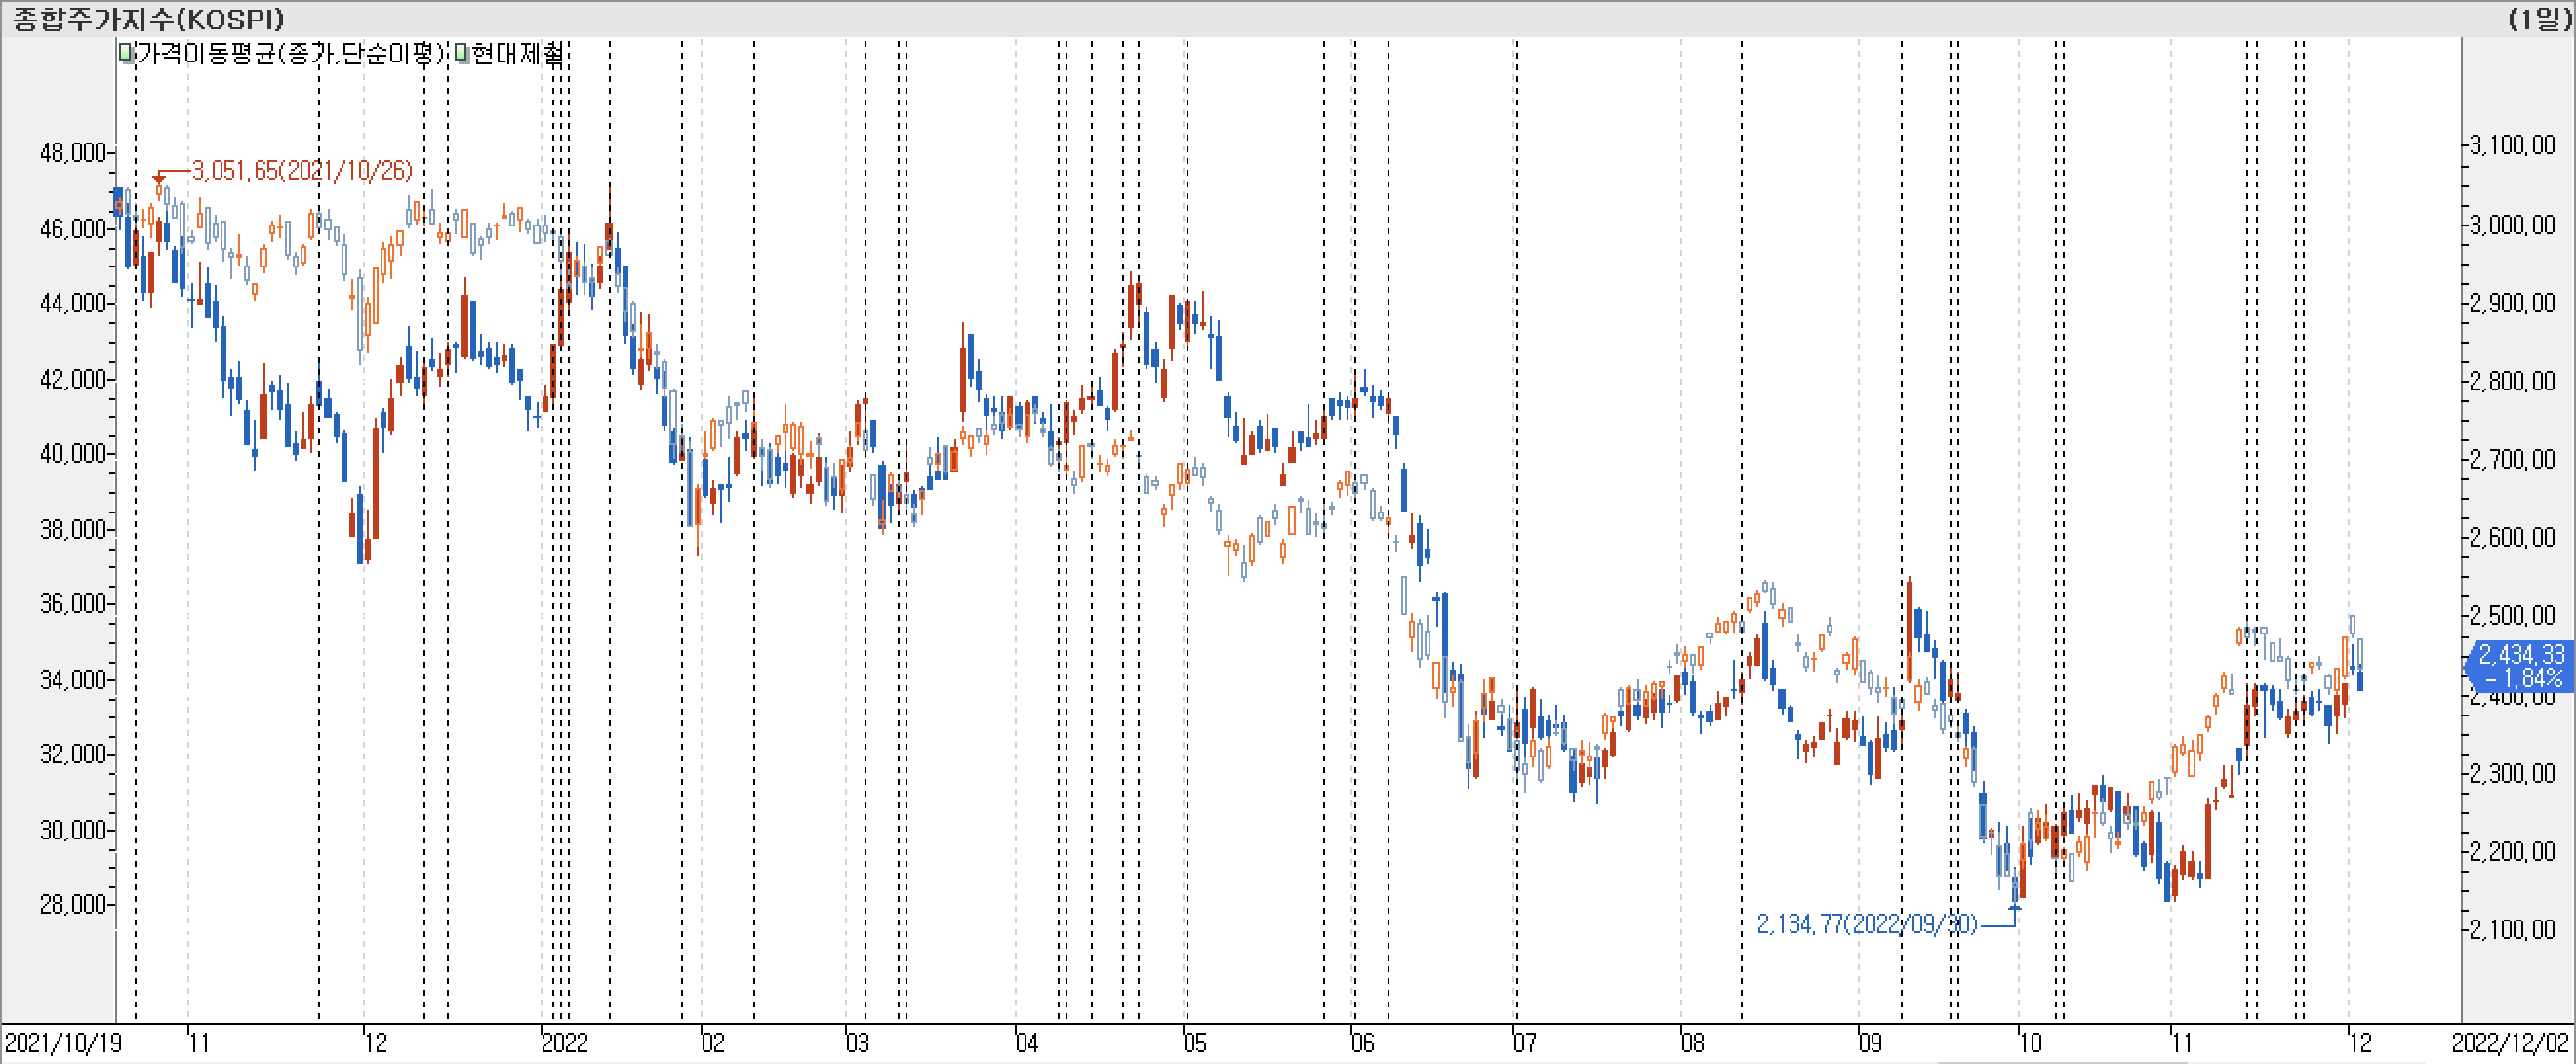Click the 07 month marker on time axis
2576x1064 pixels.
click(1524, 1043)
